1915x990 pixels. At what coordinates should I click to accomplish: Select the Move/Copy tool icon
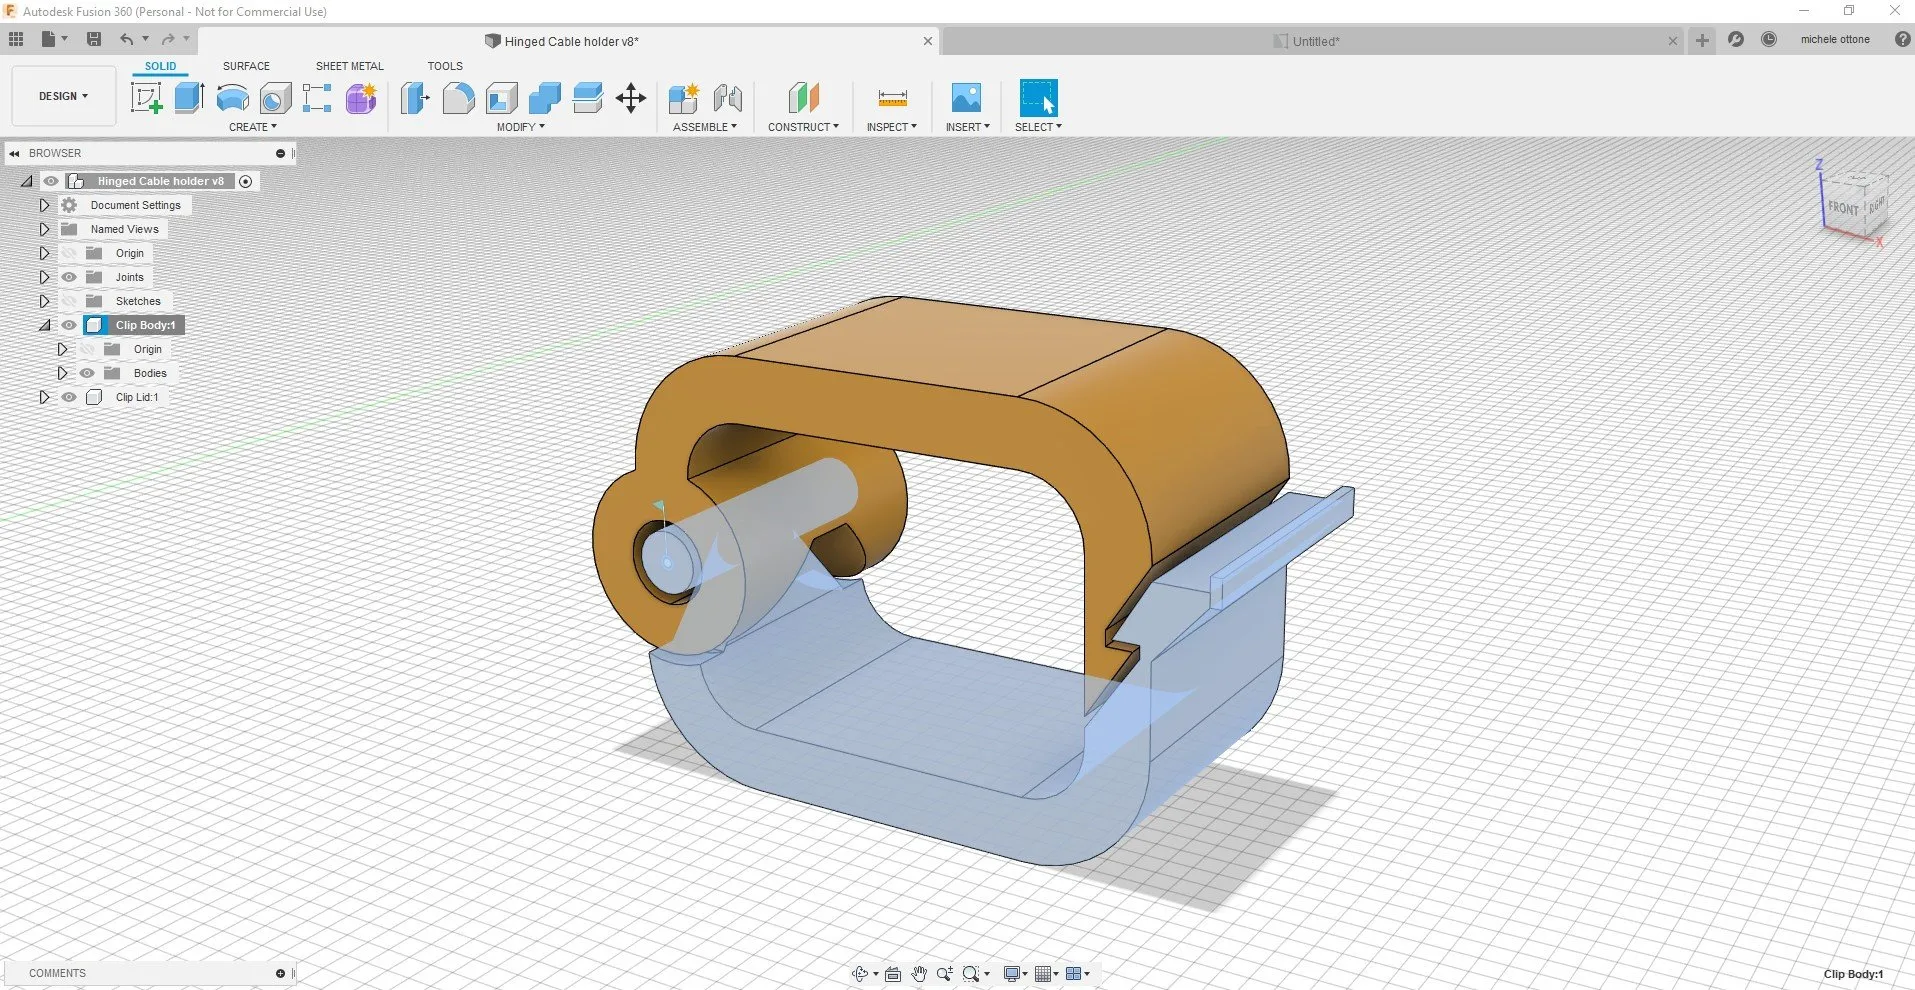pyautogui.click(x=631, y=98)
